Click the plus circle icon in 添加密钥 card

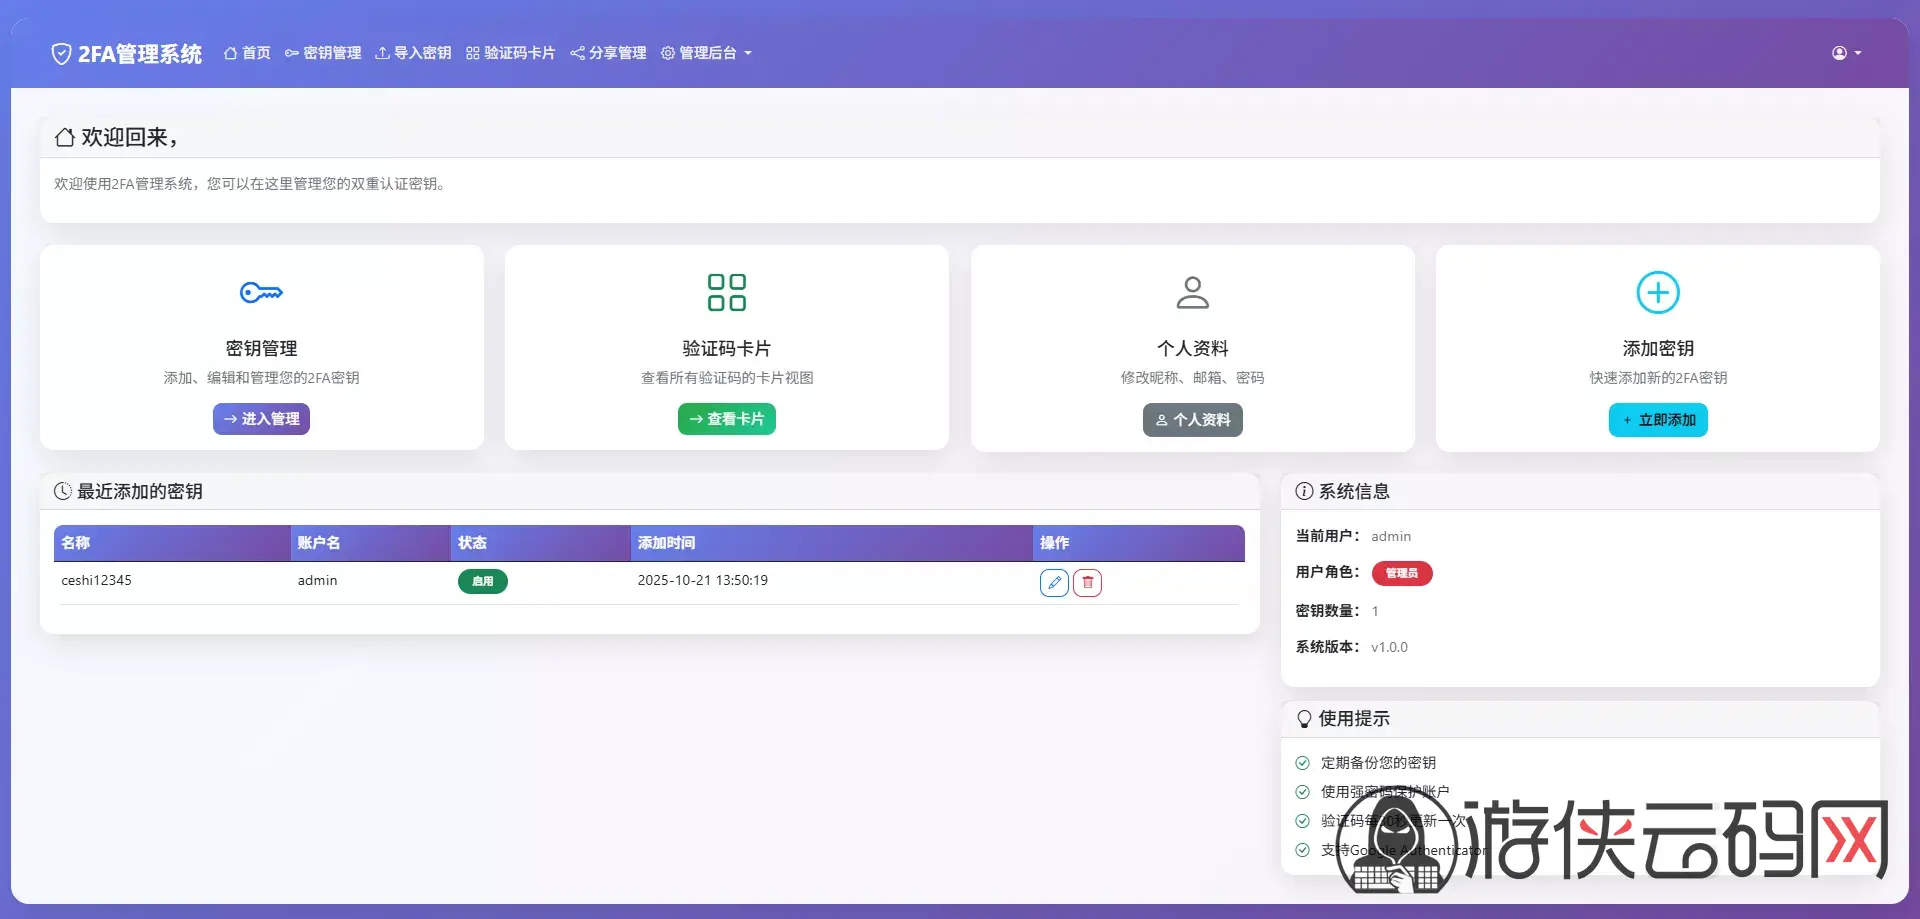pyautogui.click(x=1657, y=292)
